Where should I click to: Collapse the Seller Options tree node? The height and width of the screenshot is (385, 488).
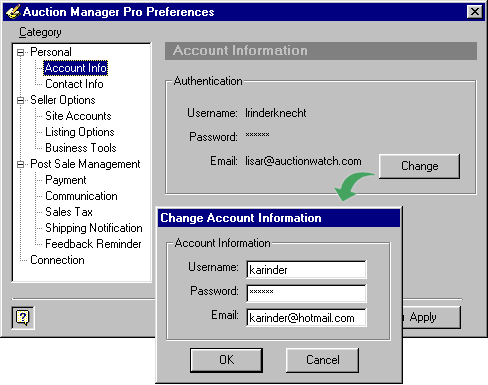click(x=21, y=100)
